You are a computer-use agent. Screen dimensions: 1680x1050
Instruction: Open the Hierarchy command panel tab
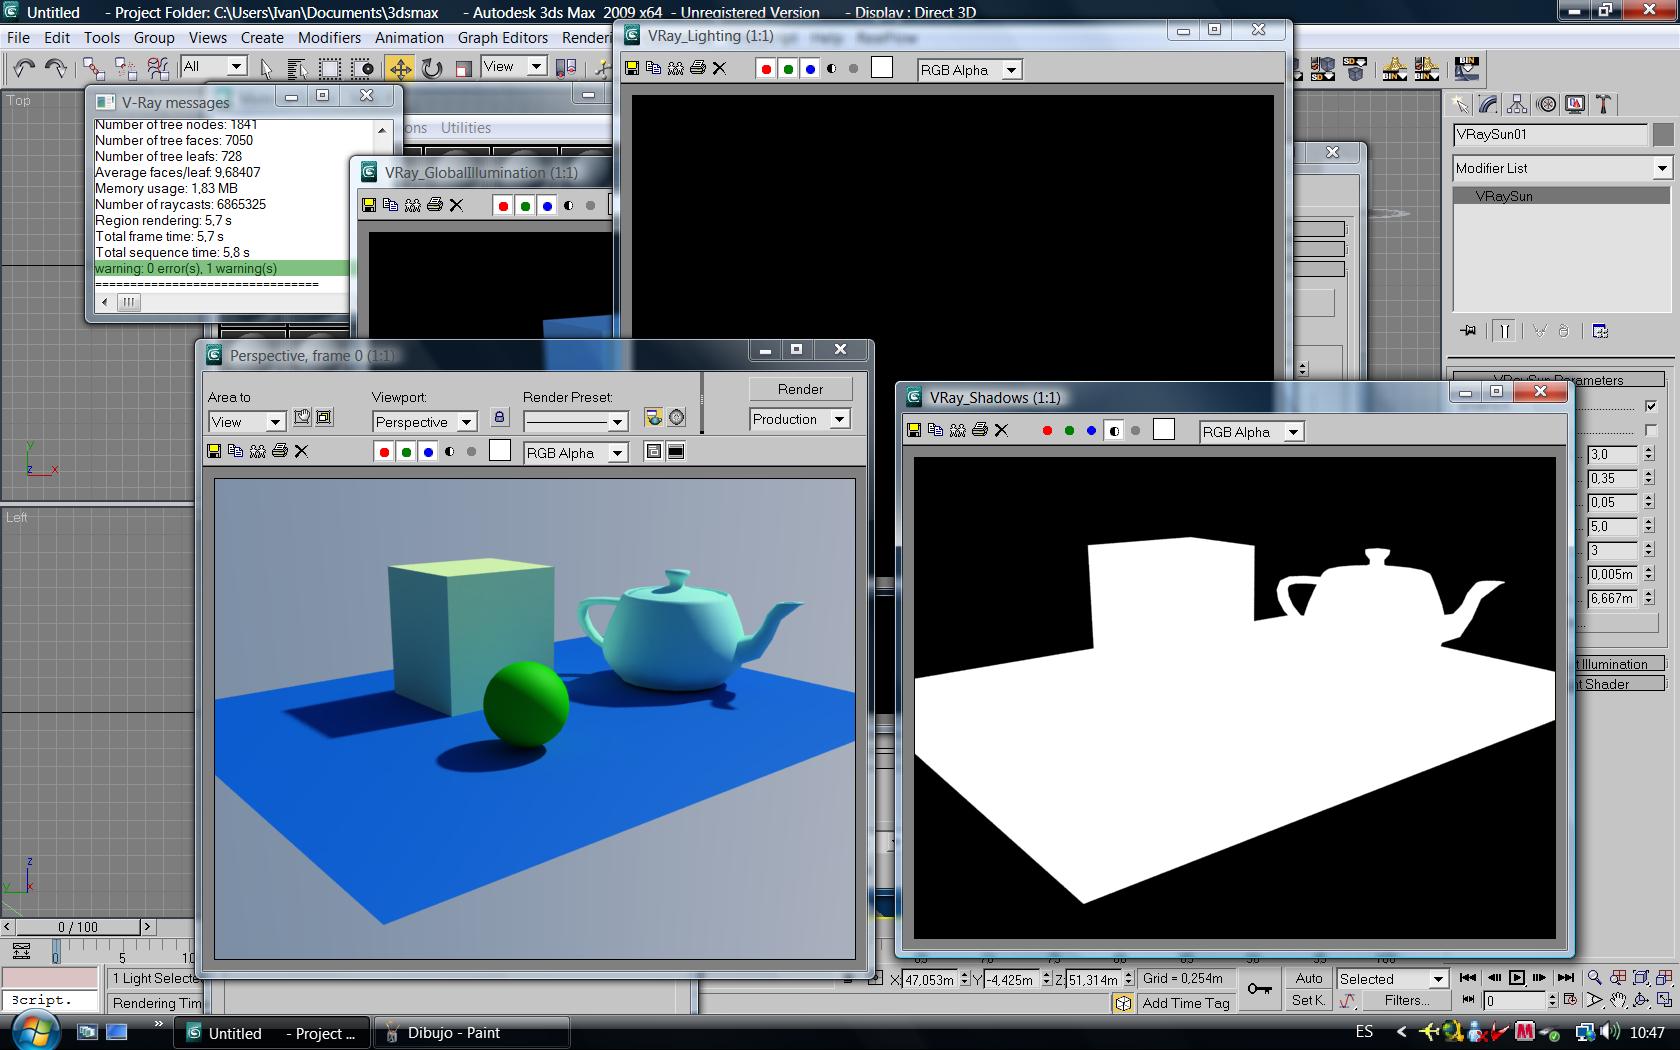coord(1517,104)
